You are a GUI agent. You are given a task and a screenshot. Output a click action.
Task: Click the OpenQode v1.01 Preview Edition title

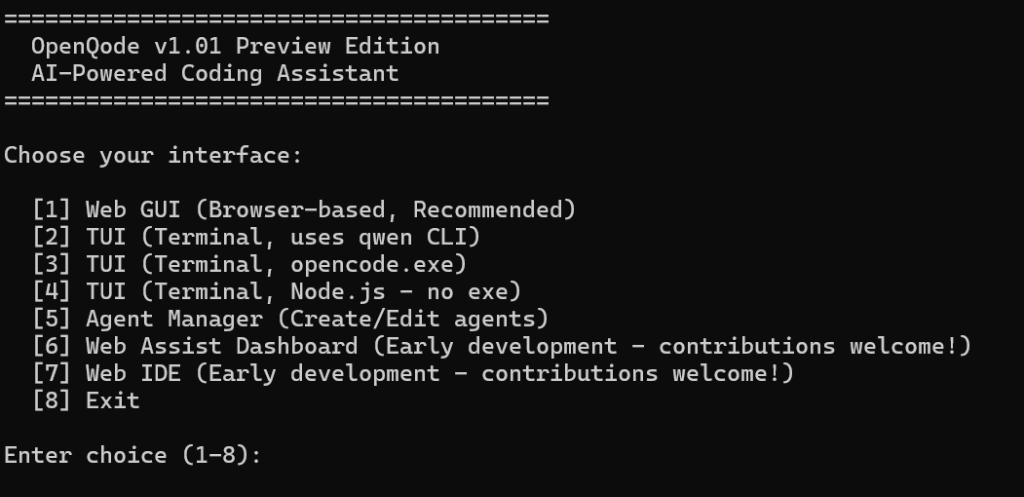[x=235, y=46]
